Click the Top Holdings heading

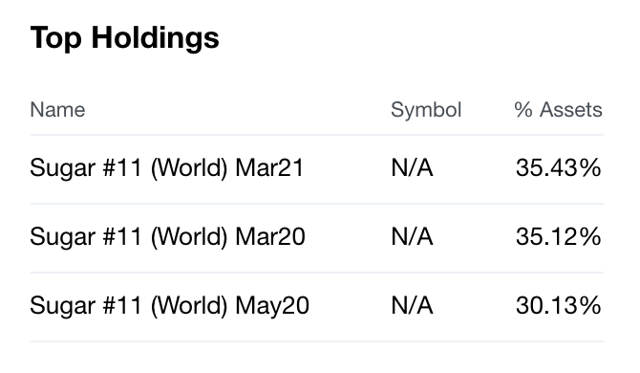(125, 38)
